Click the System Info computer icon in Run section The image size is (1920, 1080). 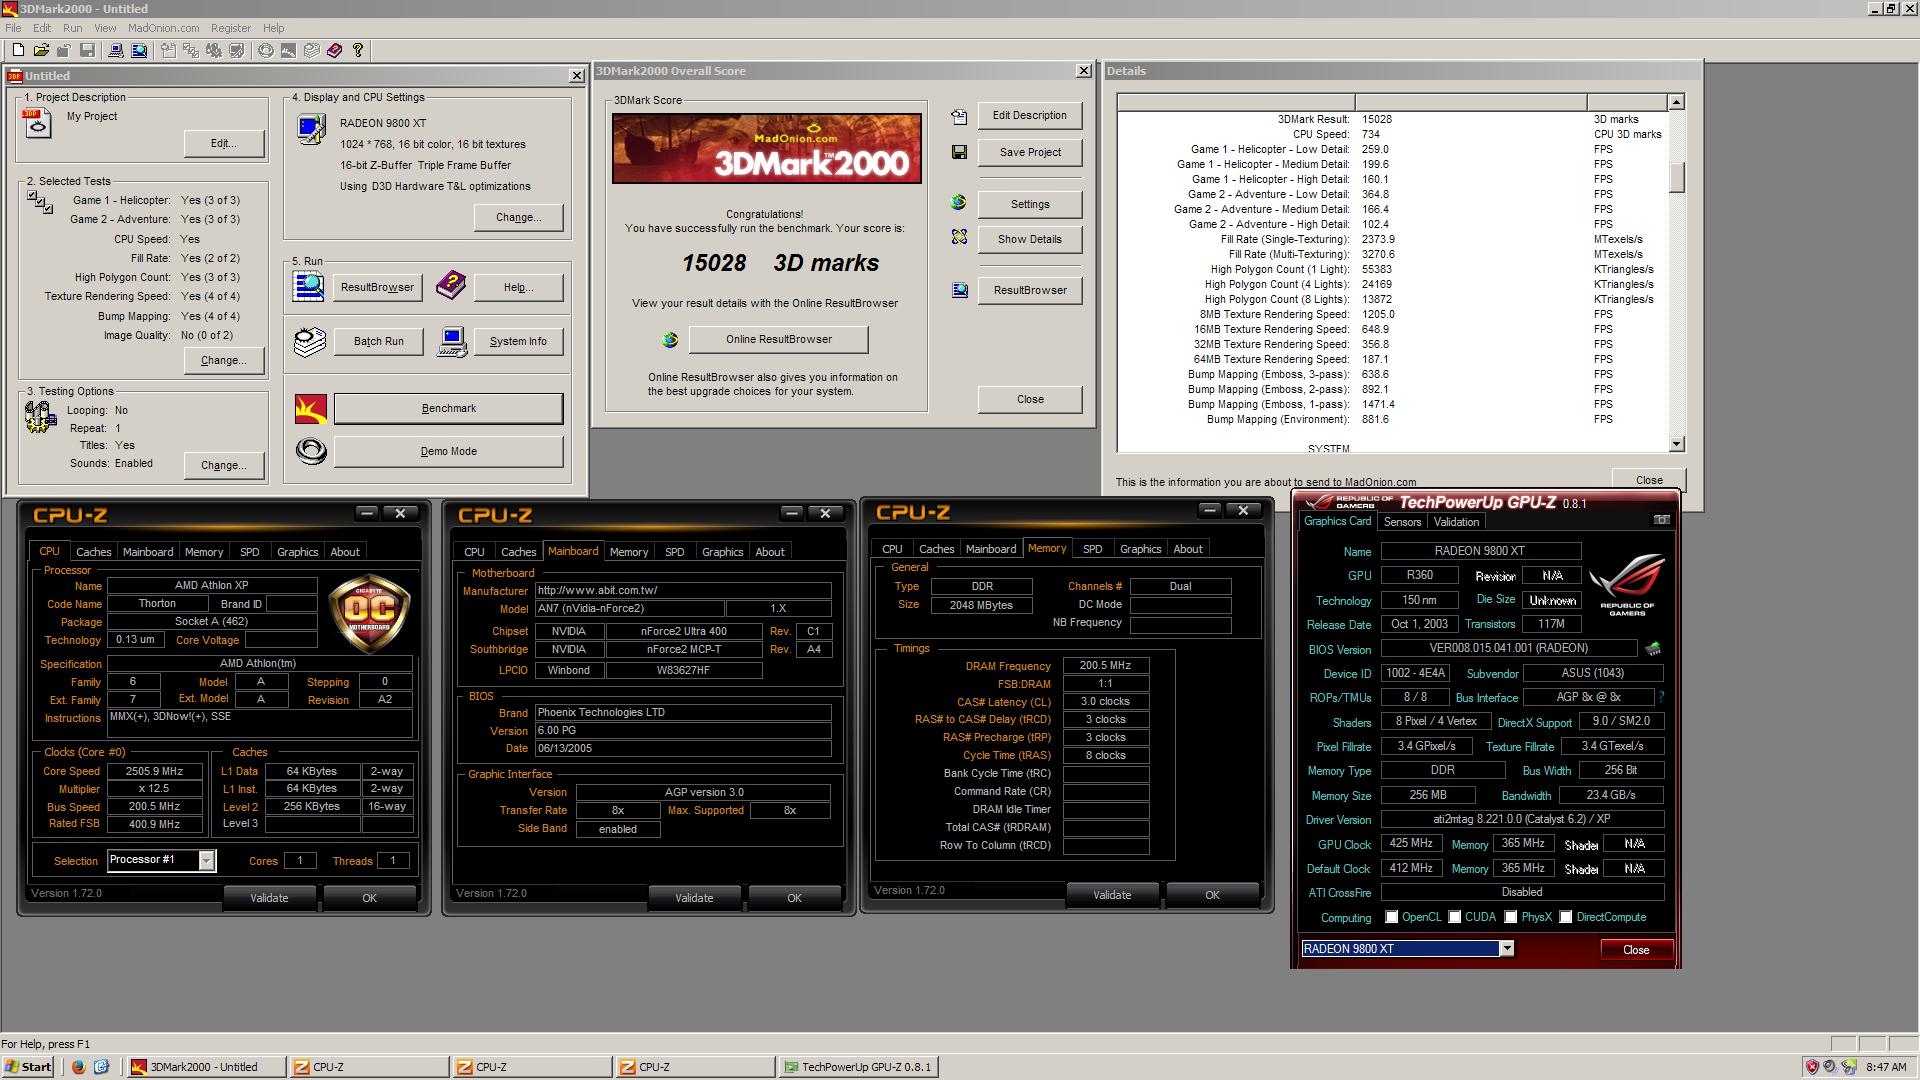(452, 341)
